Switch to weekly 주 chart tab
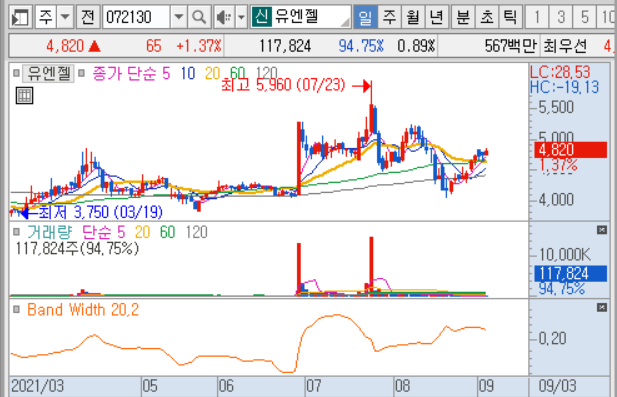 coord(389,17)
